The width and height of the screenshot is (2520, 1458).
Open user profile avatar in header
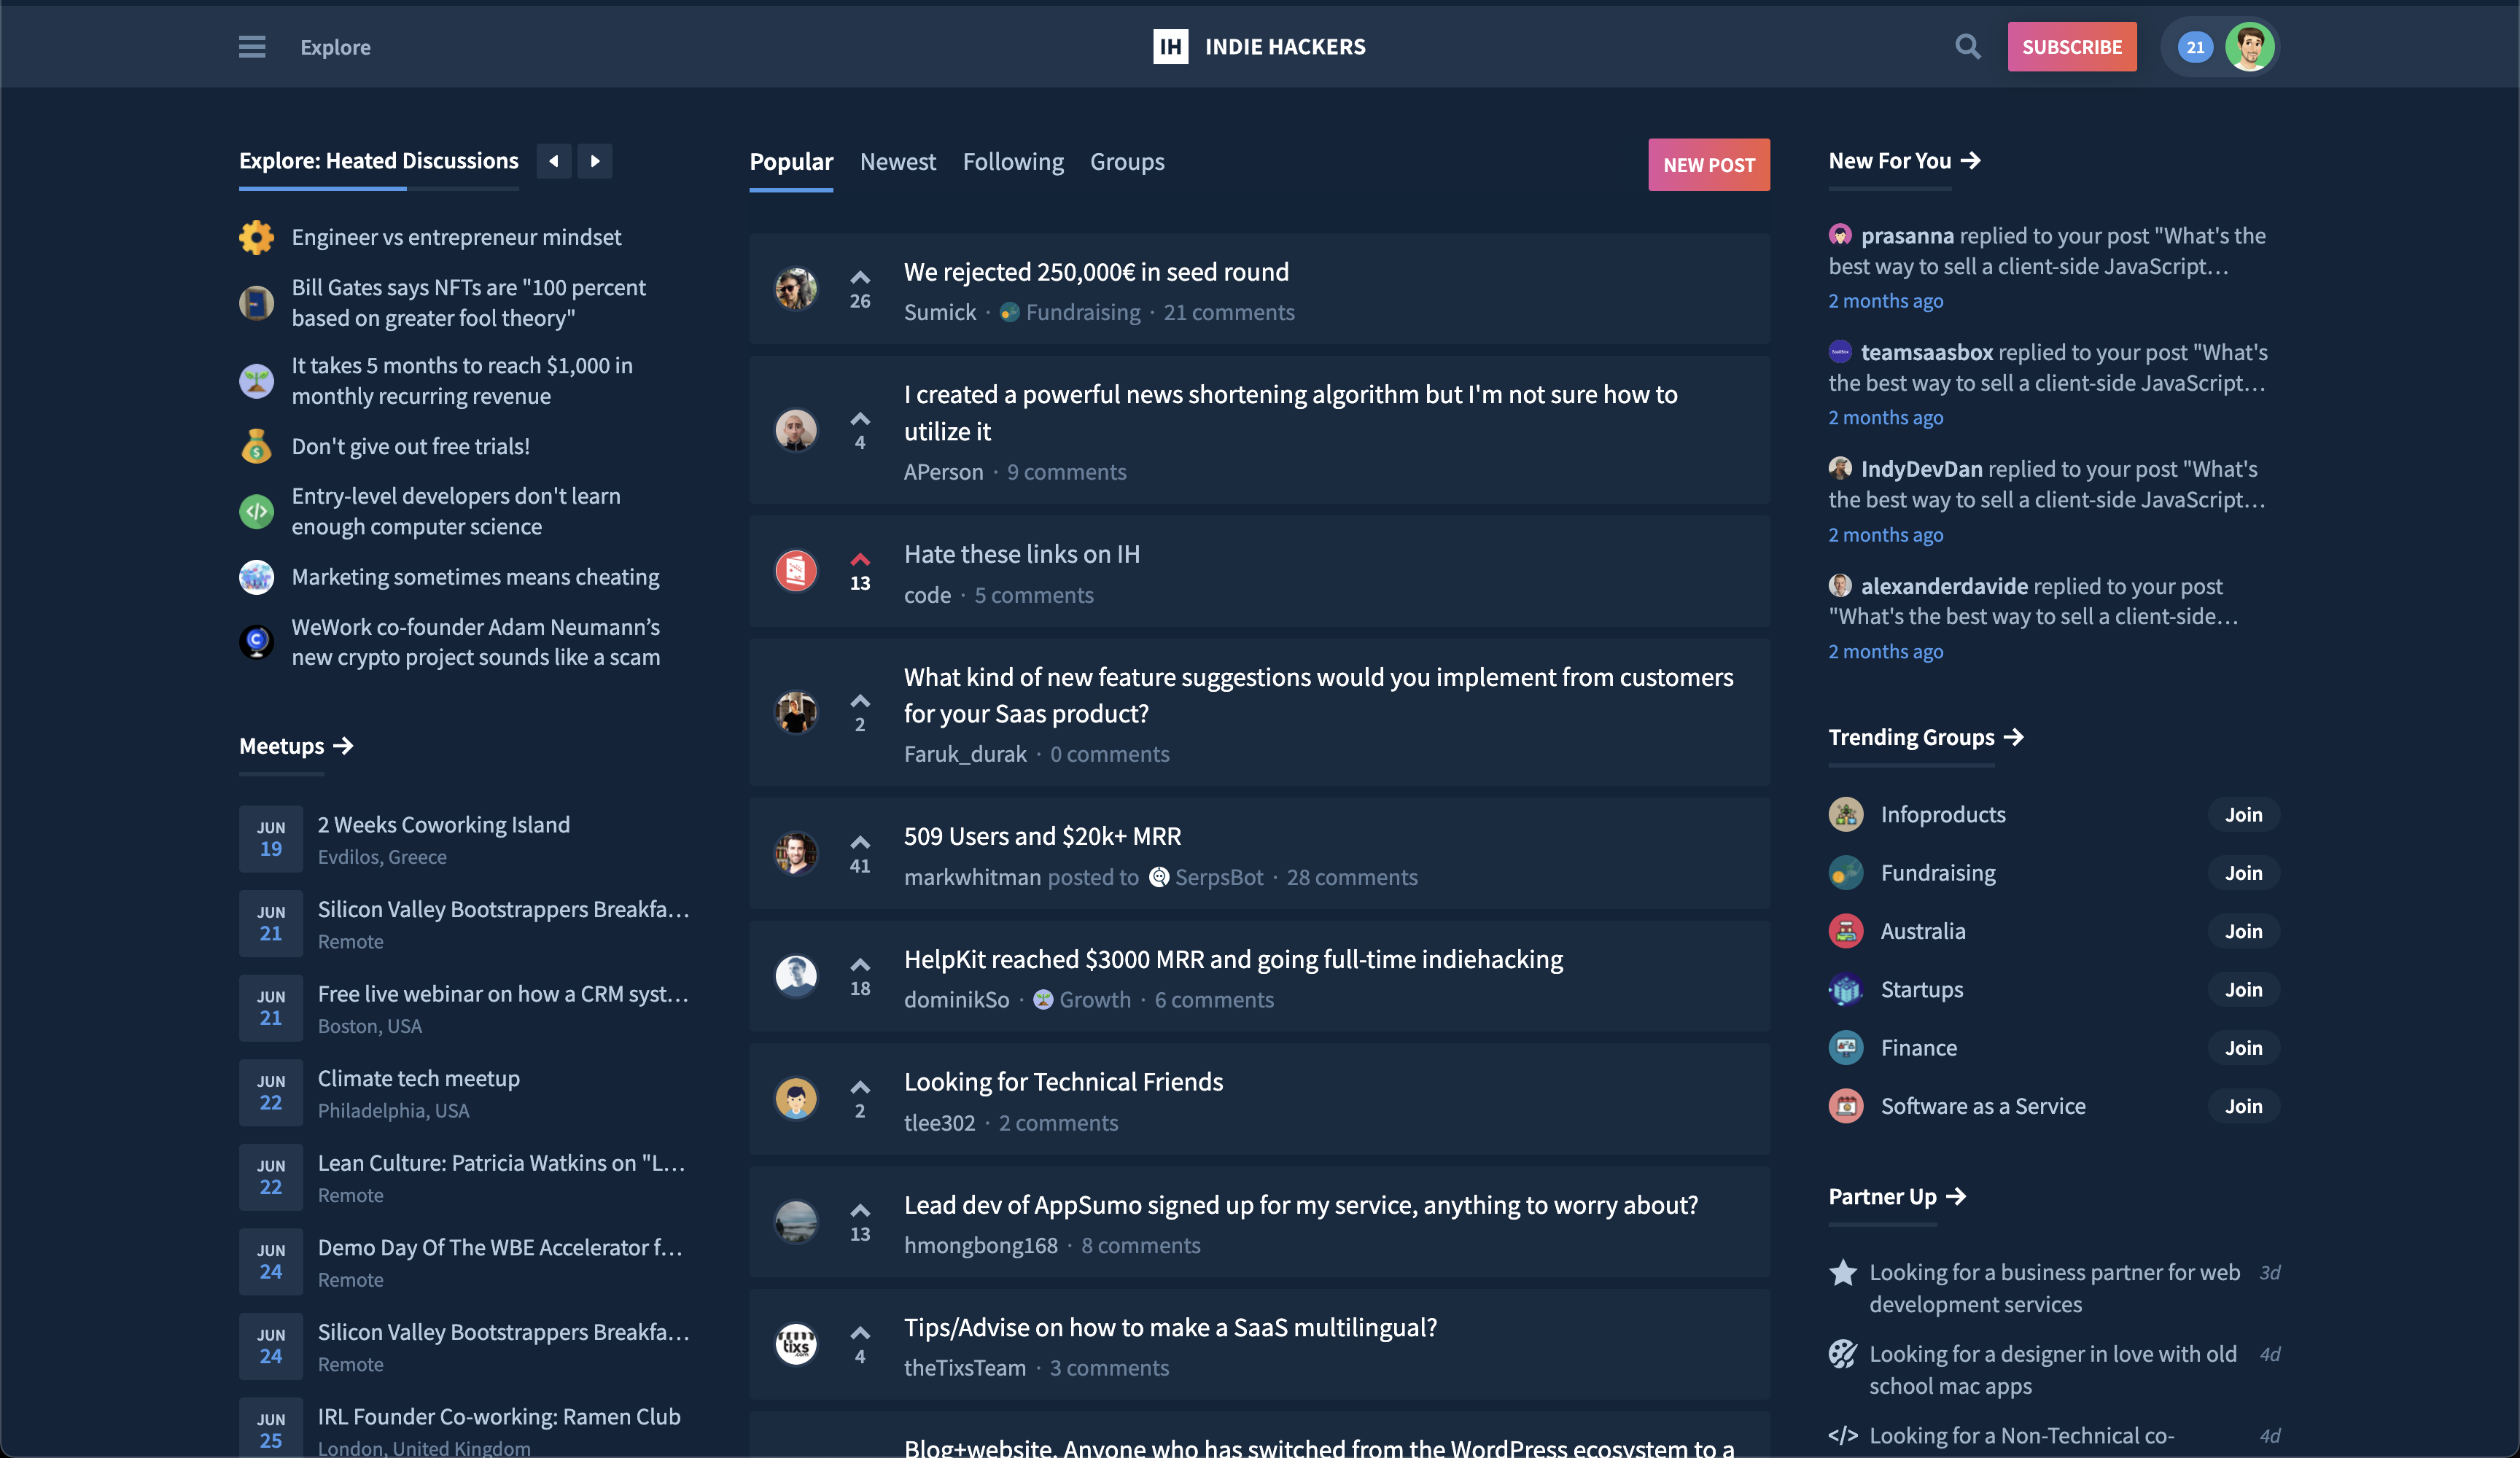point(2250,47)
